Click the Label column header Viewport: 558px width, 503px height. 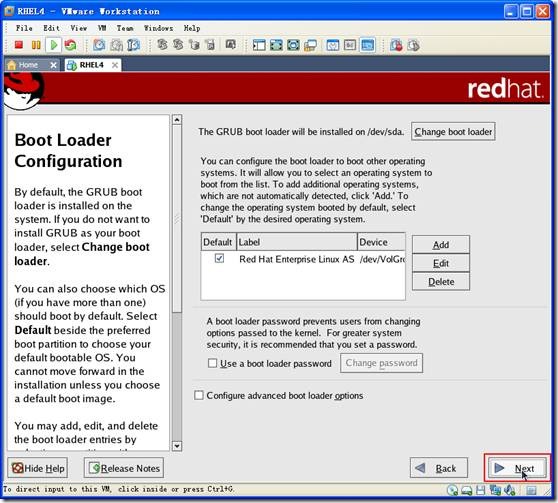[297, 242]
